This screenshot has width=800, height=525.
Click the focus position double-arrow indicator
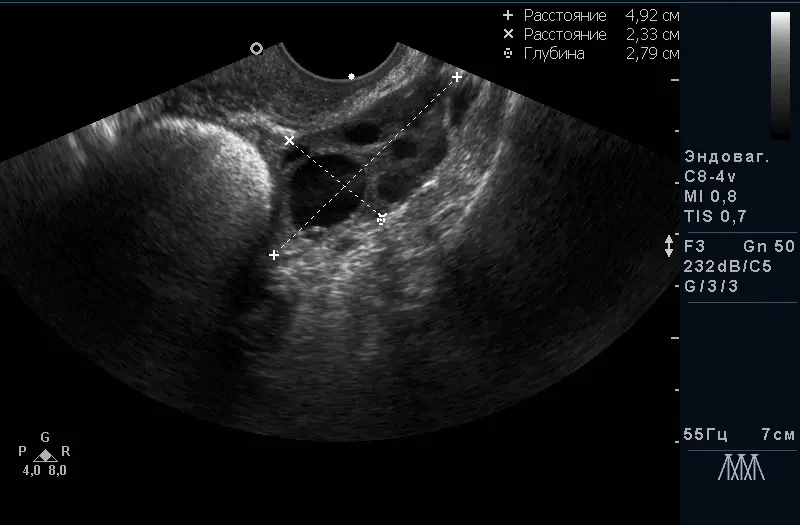point(670,246)
